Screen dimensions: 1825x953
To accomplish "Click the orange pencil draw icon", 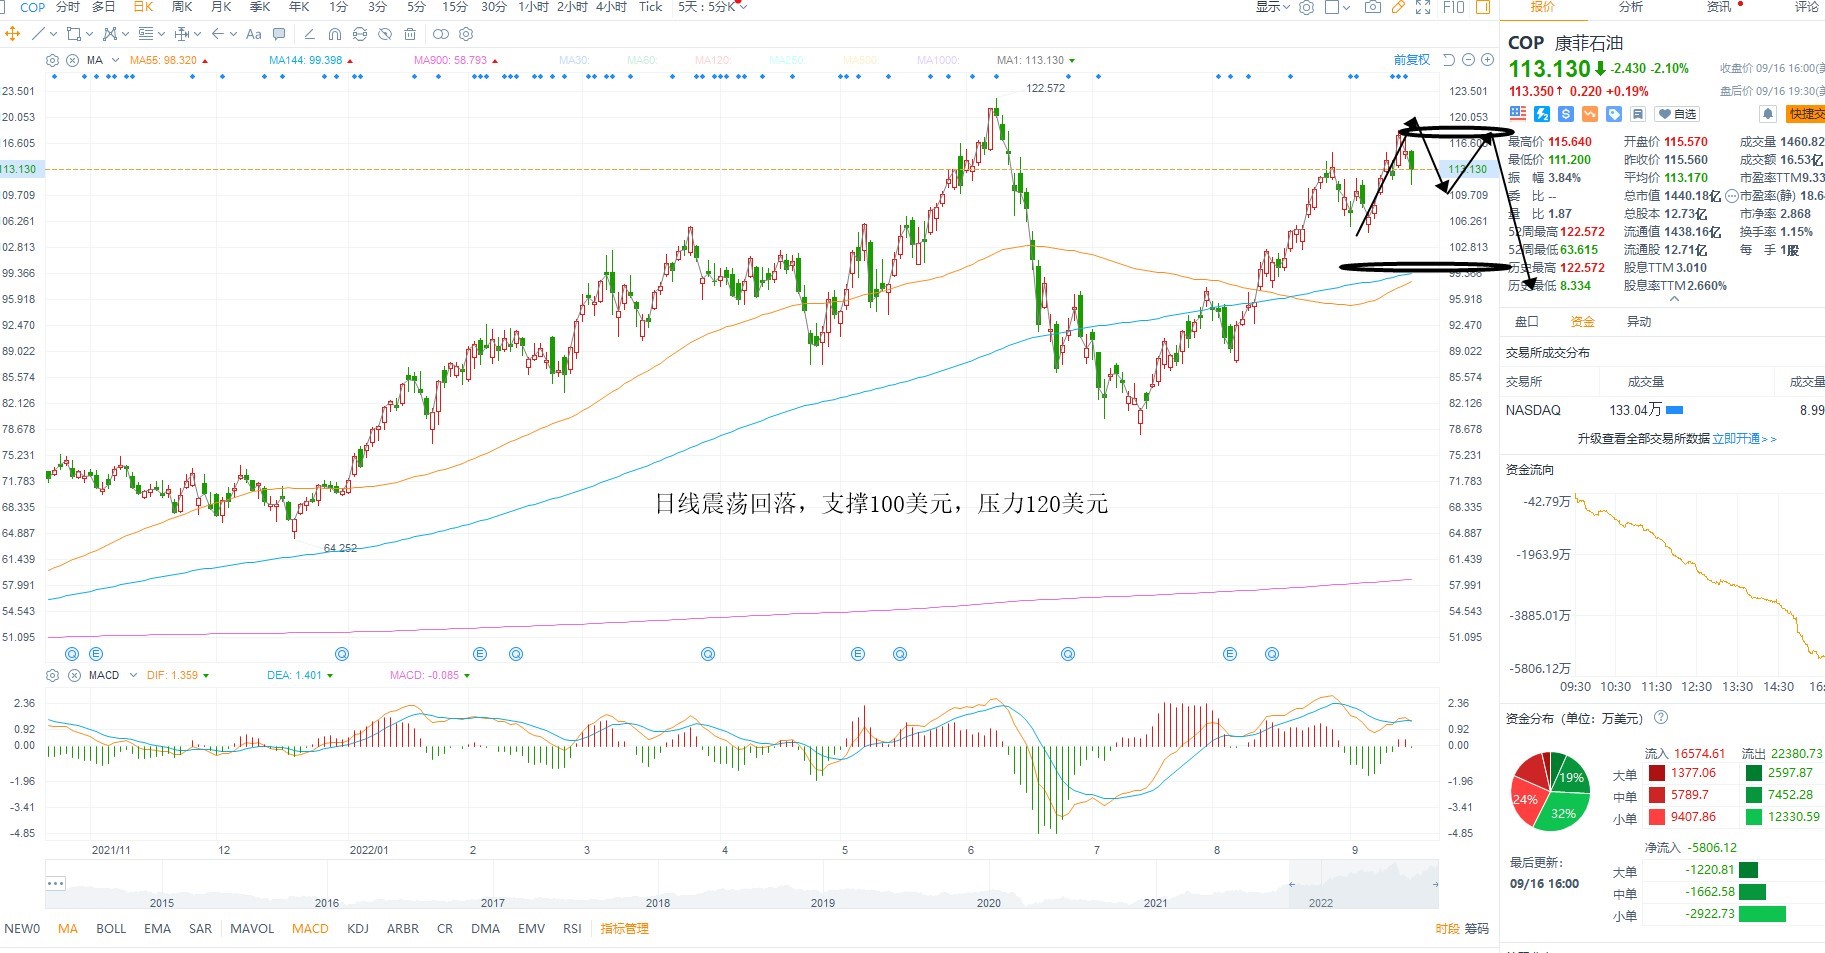I will [x=1398, y=7].
